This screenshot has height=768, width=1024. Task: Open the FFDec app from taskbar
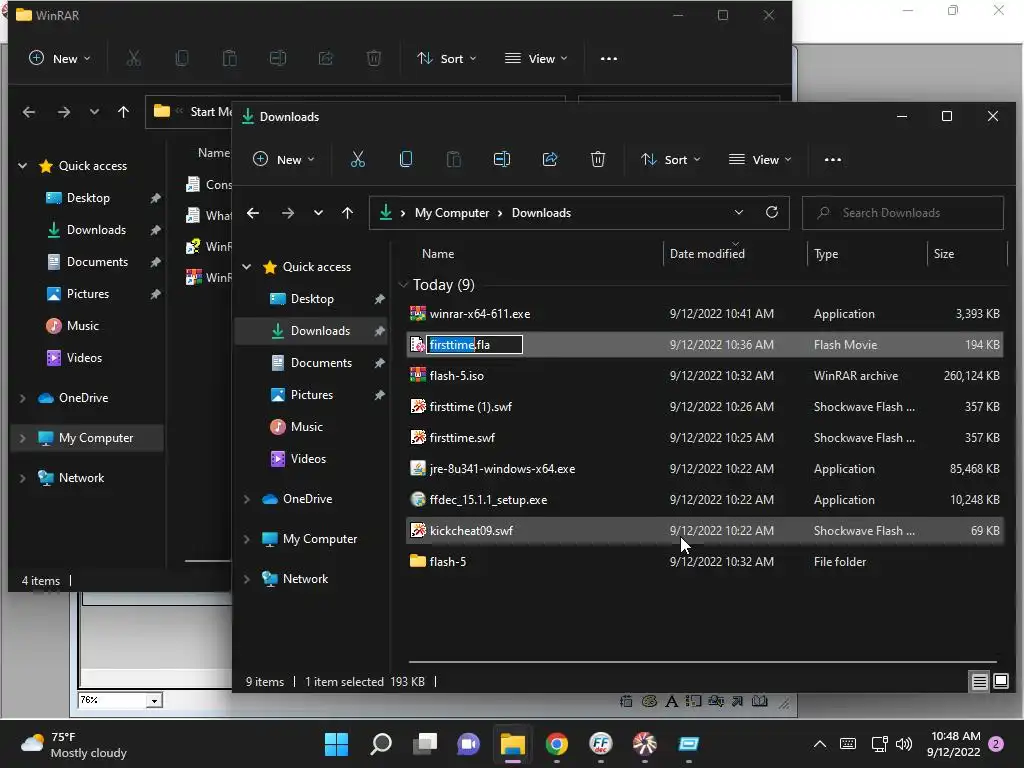pyautogui.click(x=601, y=744)
